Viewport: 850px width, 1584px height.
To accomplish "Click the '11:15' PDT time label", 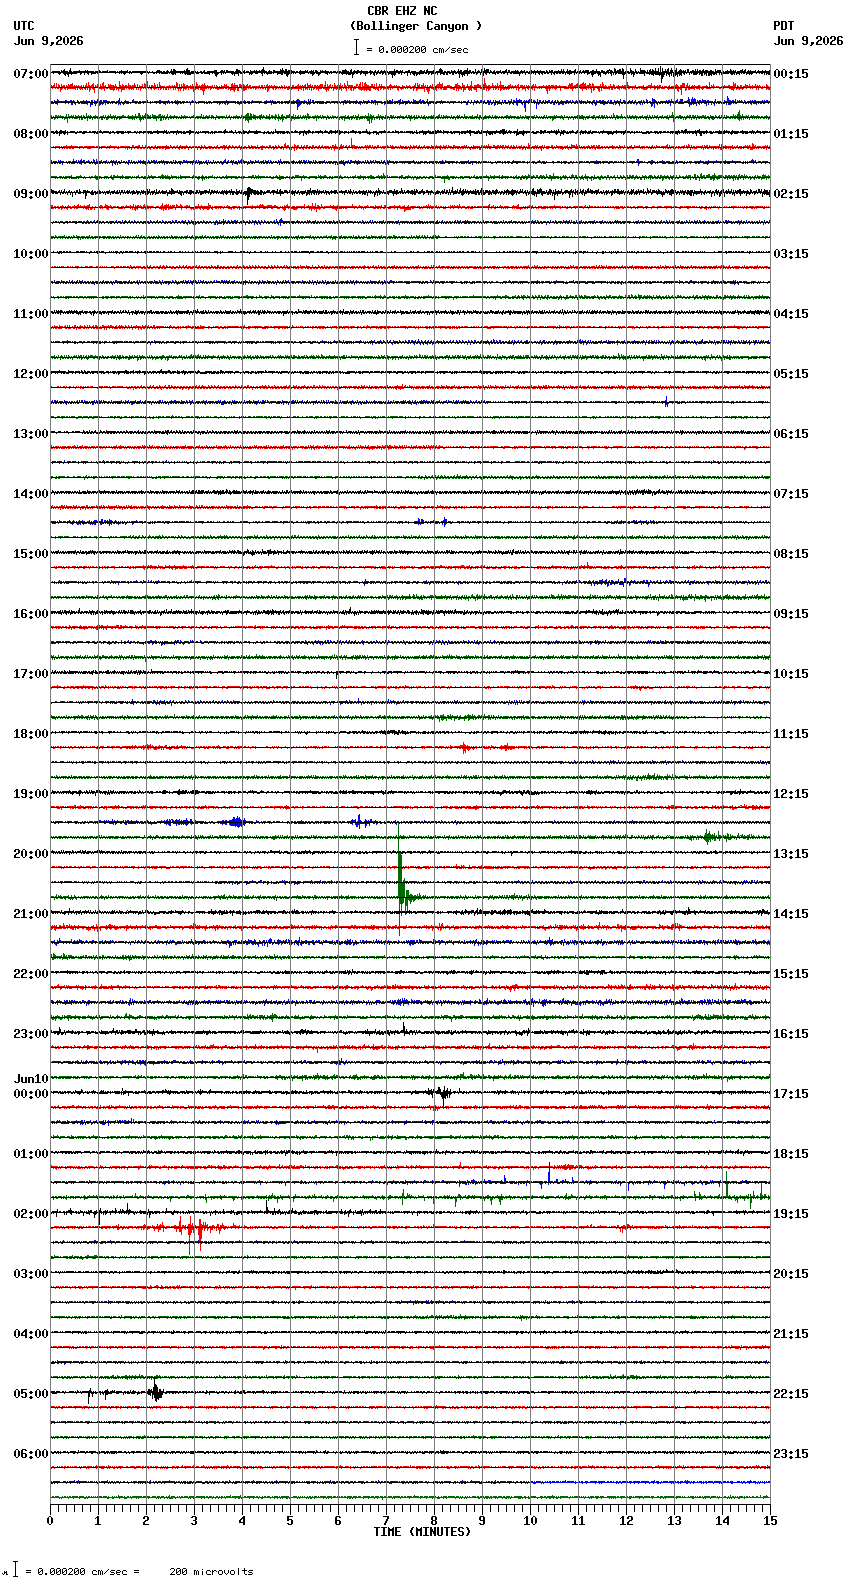I will click(x=791, y=734).
